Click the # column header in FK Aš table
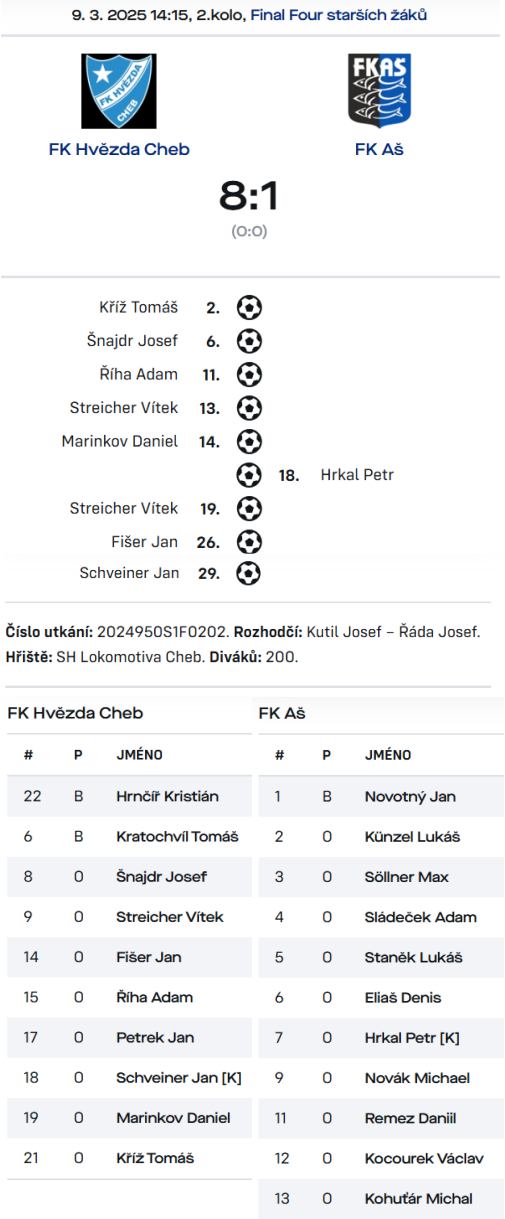Viewport: 505px width, 1219px height. click(280, 755)
